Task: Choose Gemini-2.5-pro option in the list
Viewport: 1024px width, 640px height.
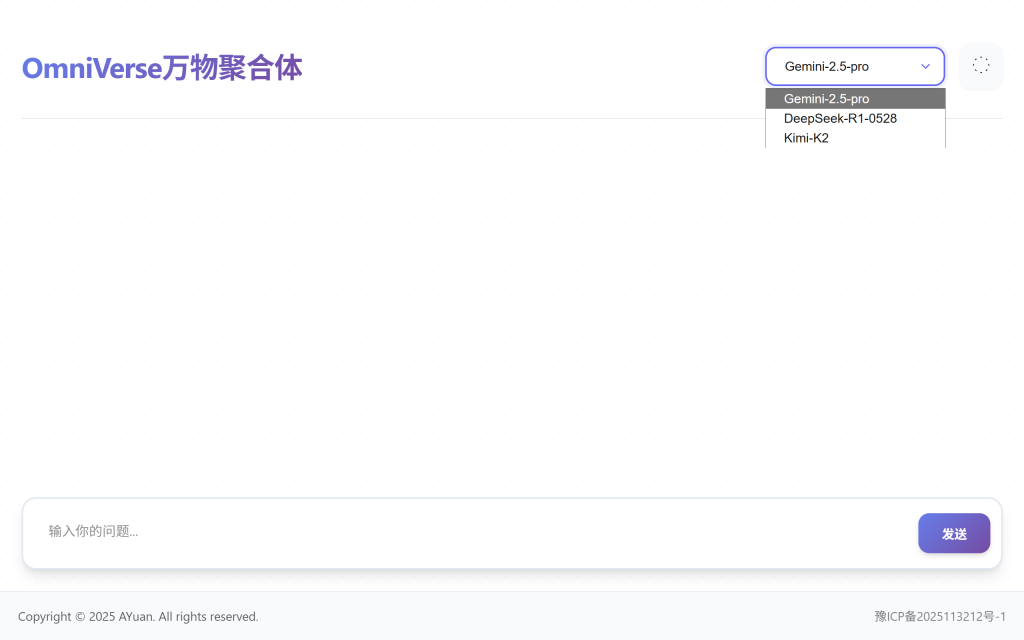Action: pyautogui.click(x=855, y=99)
